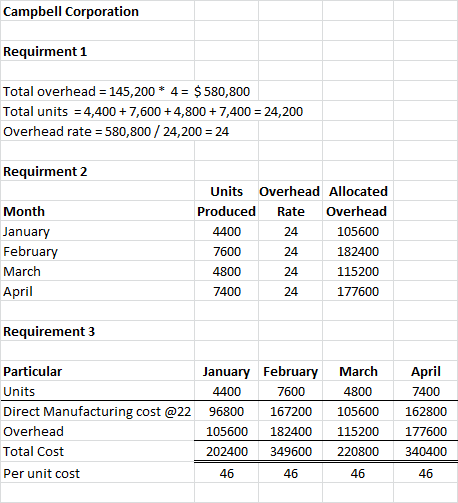Select direct manufacturing cost 96800 for January
The width and height of the screenshot is (458, 503).
click(227, 412)
